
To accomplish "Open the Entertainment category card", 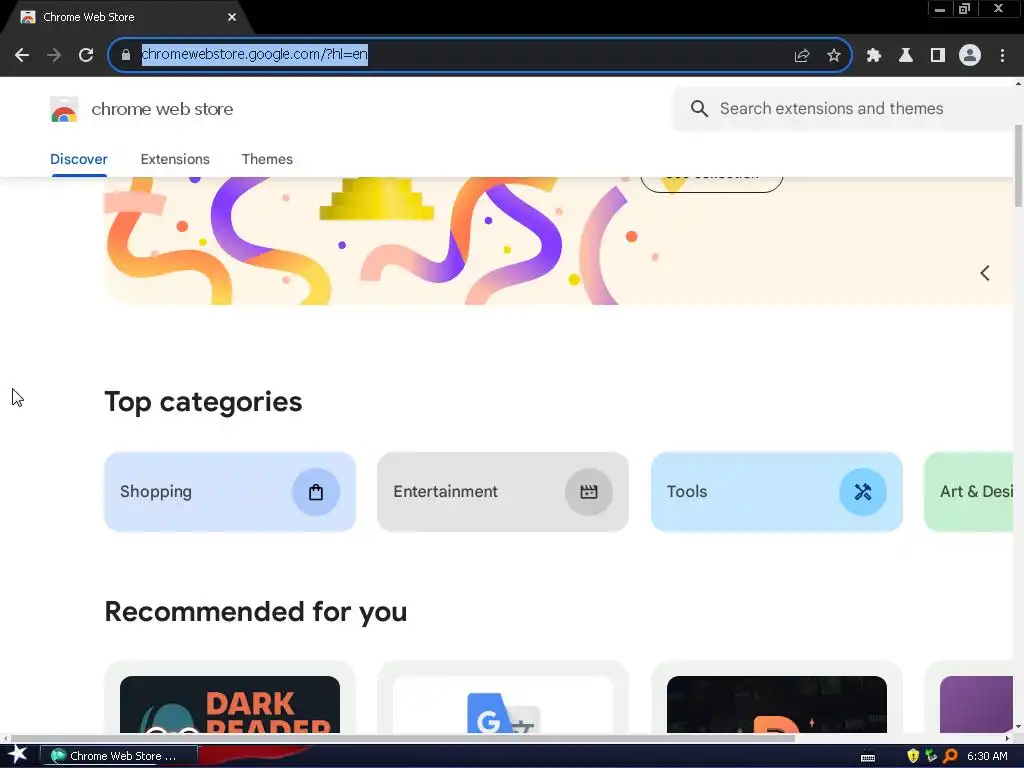I will [x=503, y=492].
